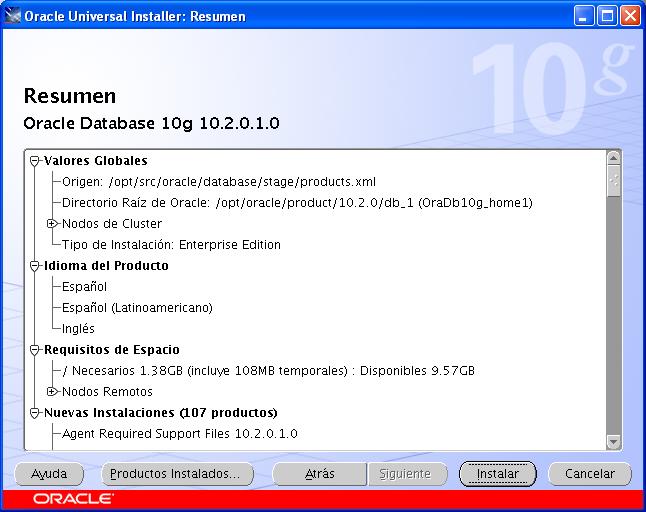This screenshot has height=512, width=646.
Task: Maximize the installer window
Action: click(x=607, y=16)
